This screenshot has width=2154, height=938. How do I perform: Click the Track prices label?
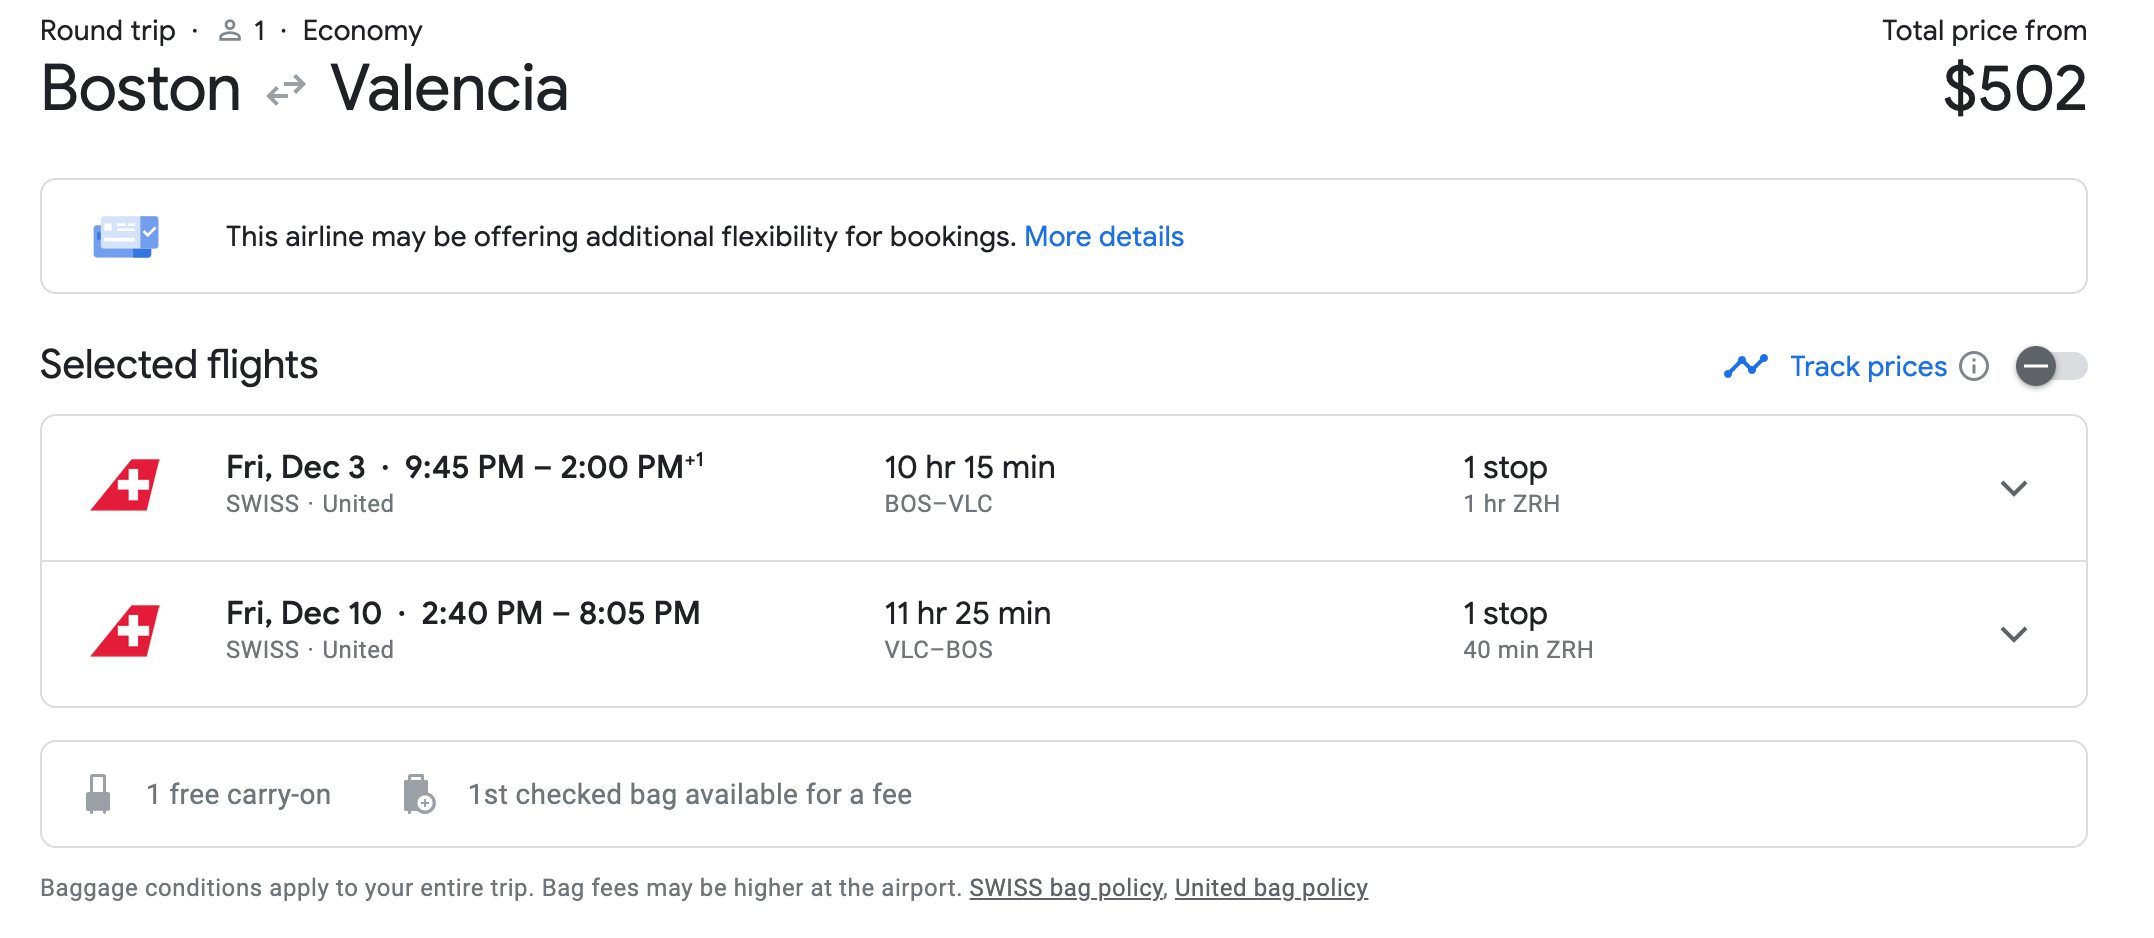coord(1868,367)
